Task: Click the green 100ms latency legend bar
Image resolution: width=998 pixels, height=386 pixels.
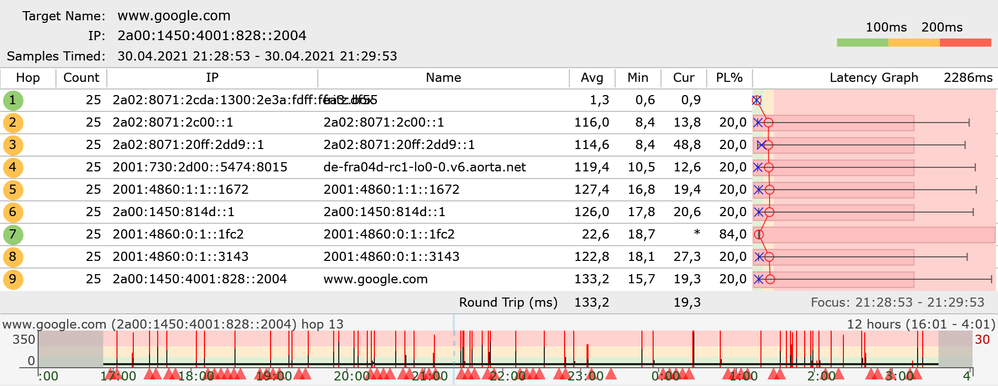Action: point(862,43)
